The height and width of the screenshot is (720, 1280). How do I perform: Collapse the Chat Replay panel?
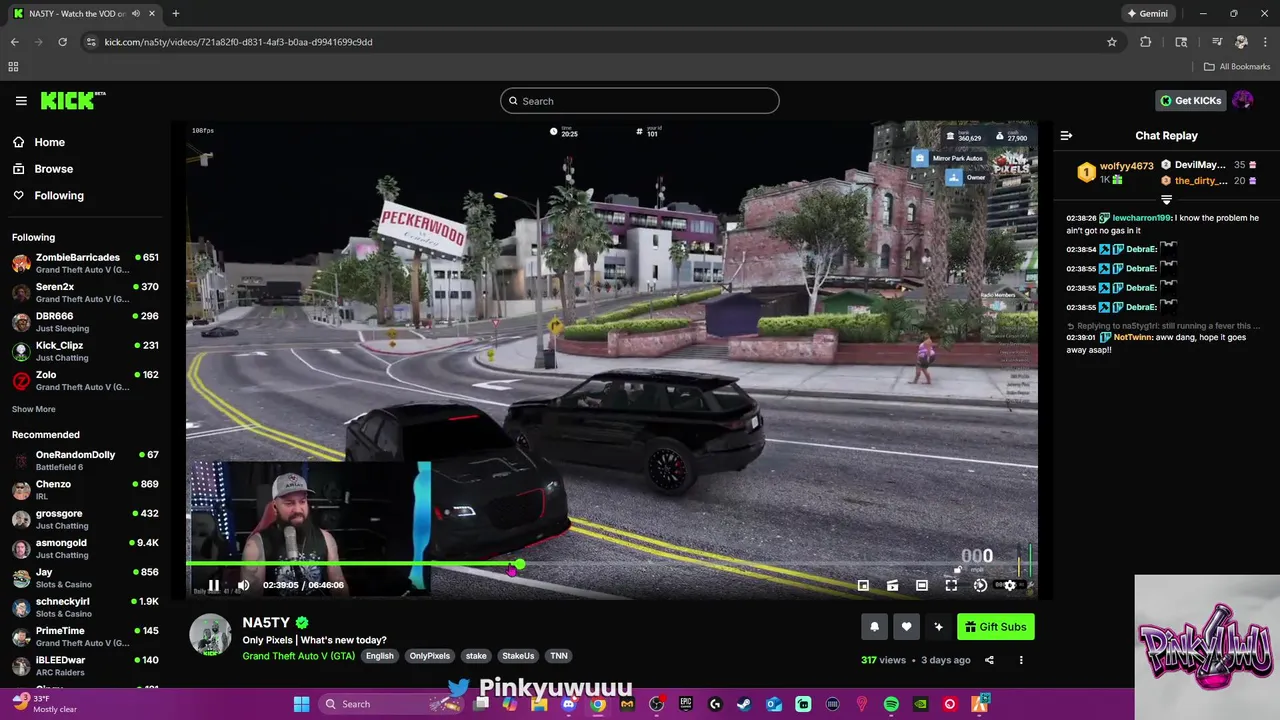(x=1066, y=136)
